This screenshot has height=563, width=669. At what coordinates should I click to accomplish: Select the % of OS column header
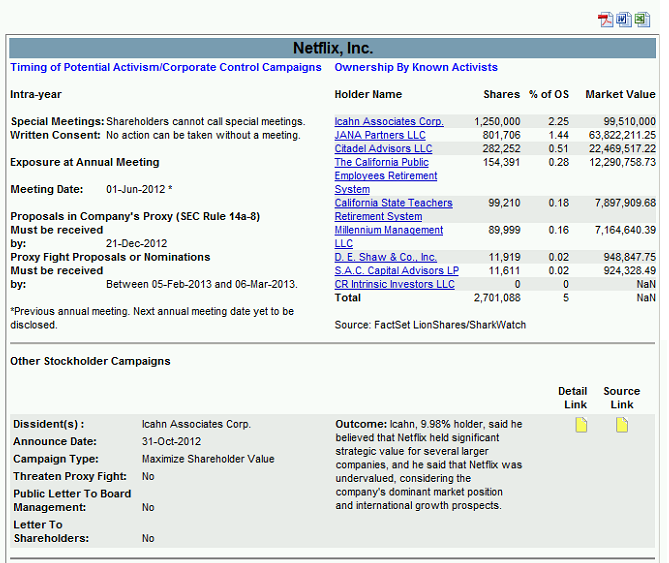(x=549, y=94)
